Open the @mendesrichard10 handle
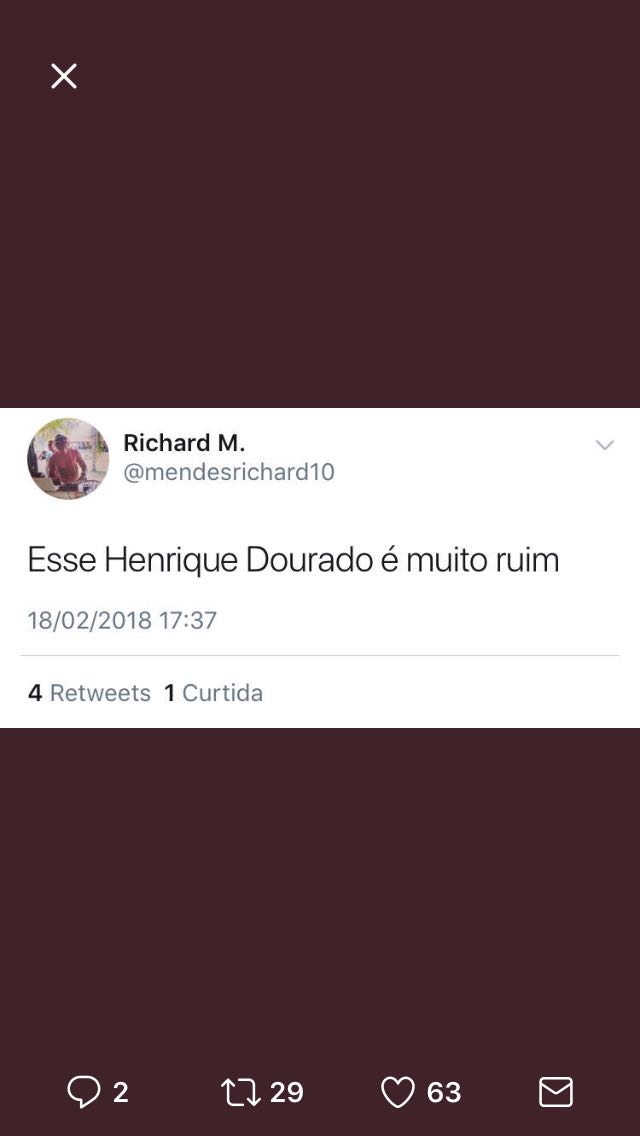This screenshot has height=1136, width=640. point(229,472)
